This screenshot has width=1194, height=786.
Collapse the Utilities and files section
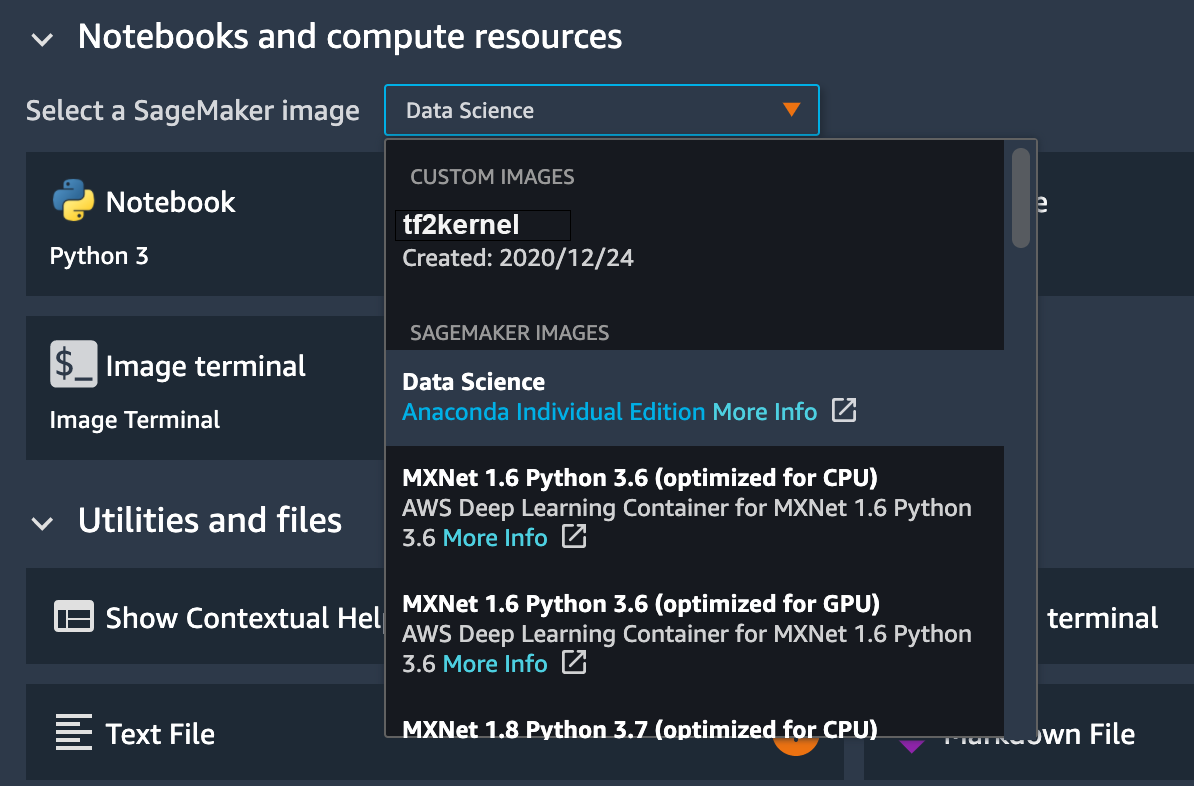(x=42, y=522)
